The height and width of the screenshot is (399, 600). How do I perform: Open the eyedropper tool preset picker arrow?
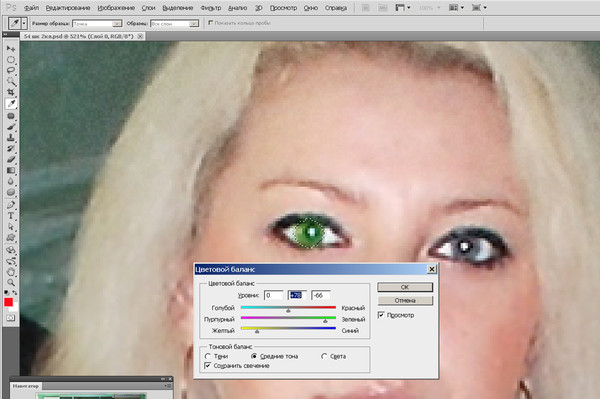[x=24, y=23]
